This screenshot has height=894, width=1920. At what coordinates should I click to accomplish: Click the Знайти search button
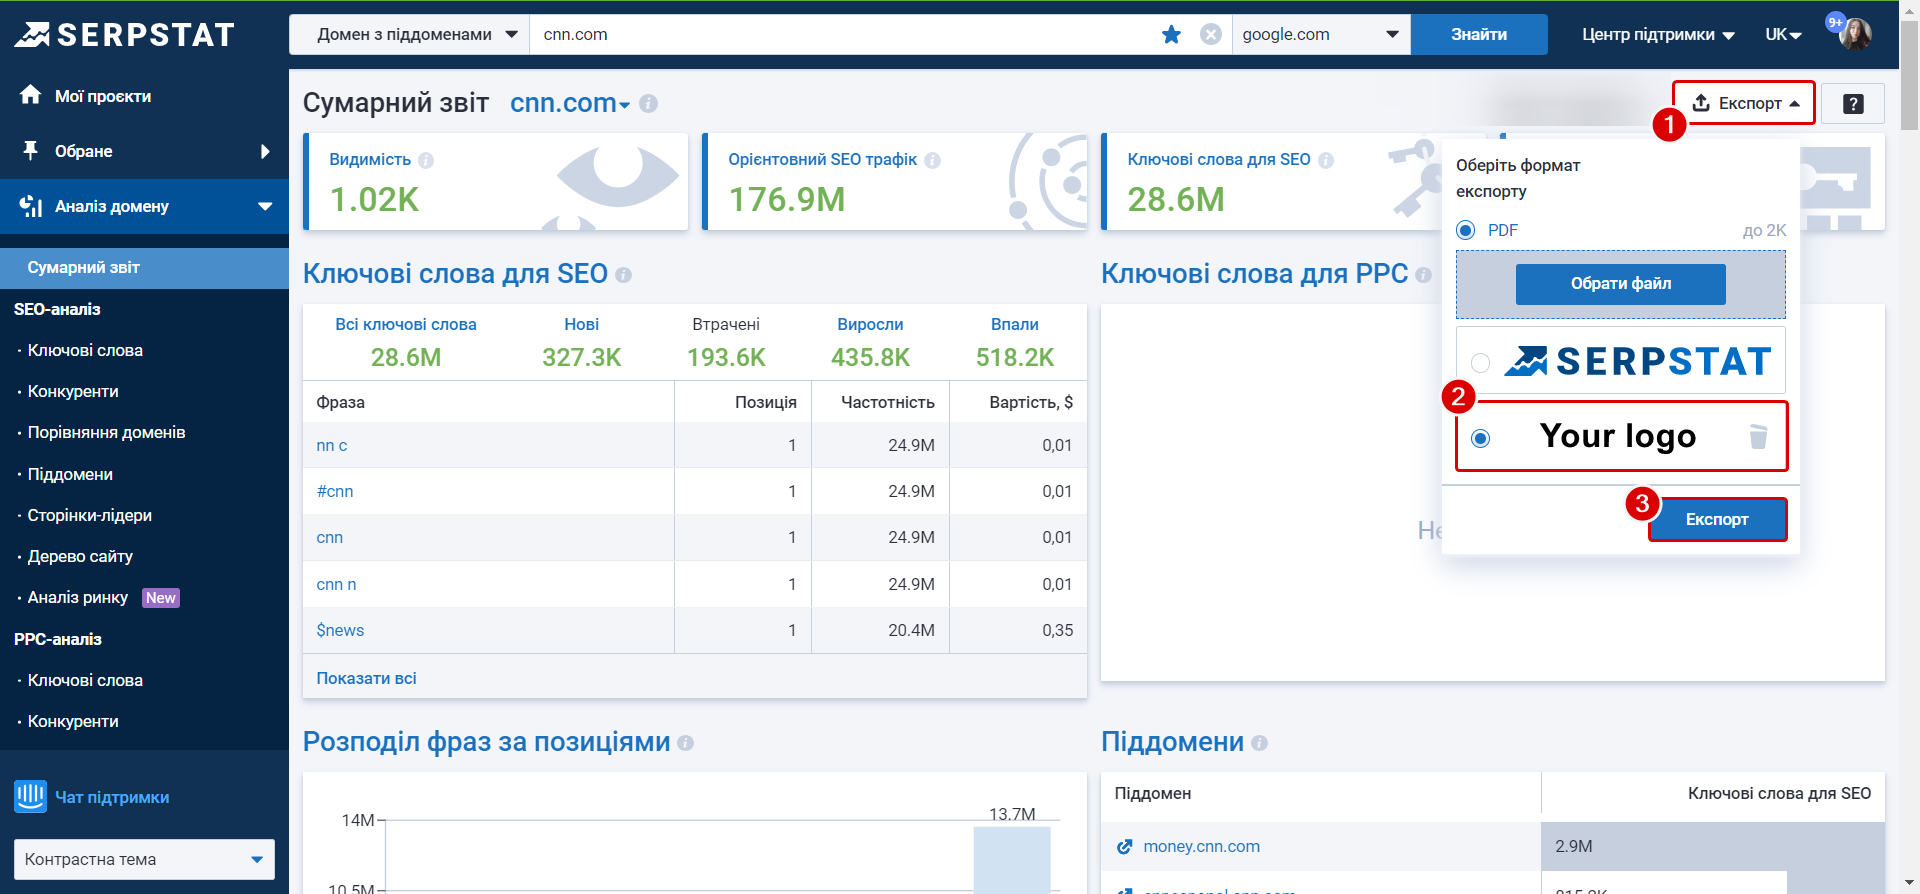(x=1479, y=34)
